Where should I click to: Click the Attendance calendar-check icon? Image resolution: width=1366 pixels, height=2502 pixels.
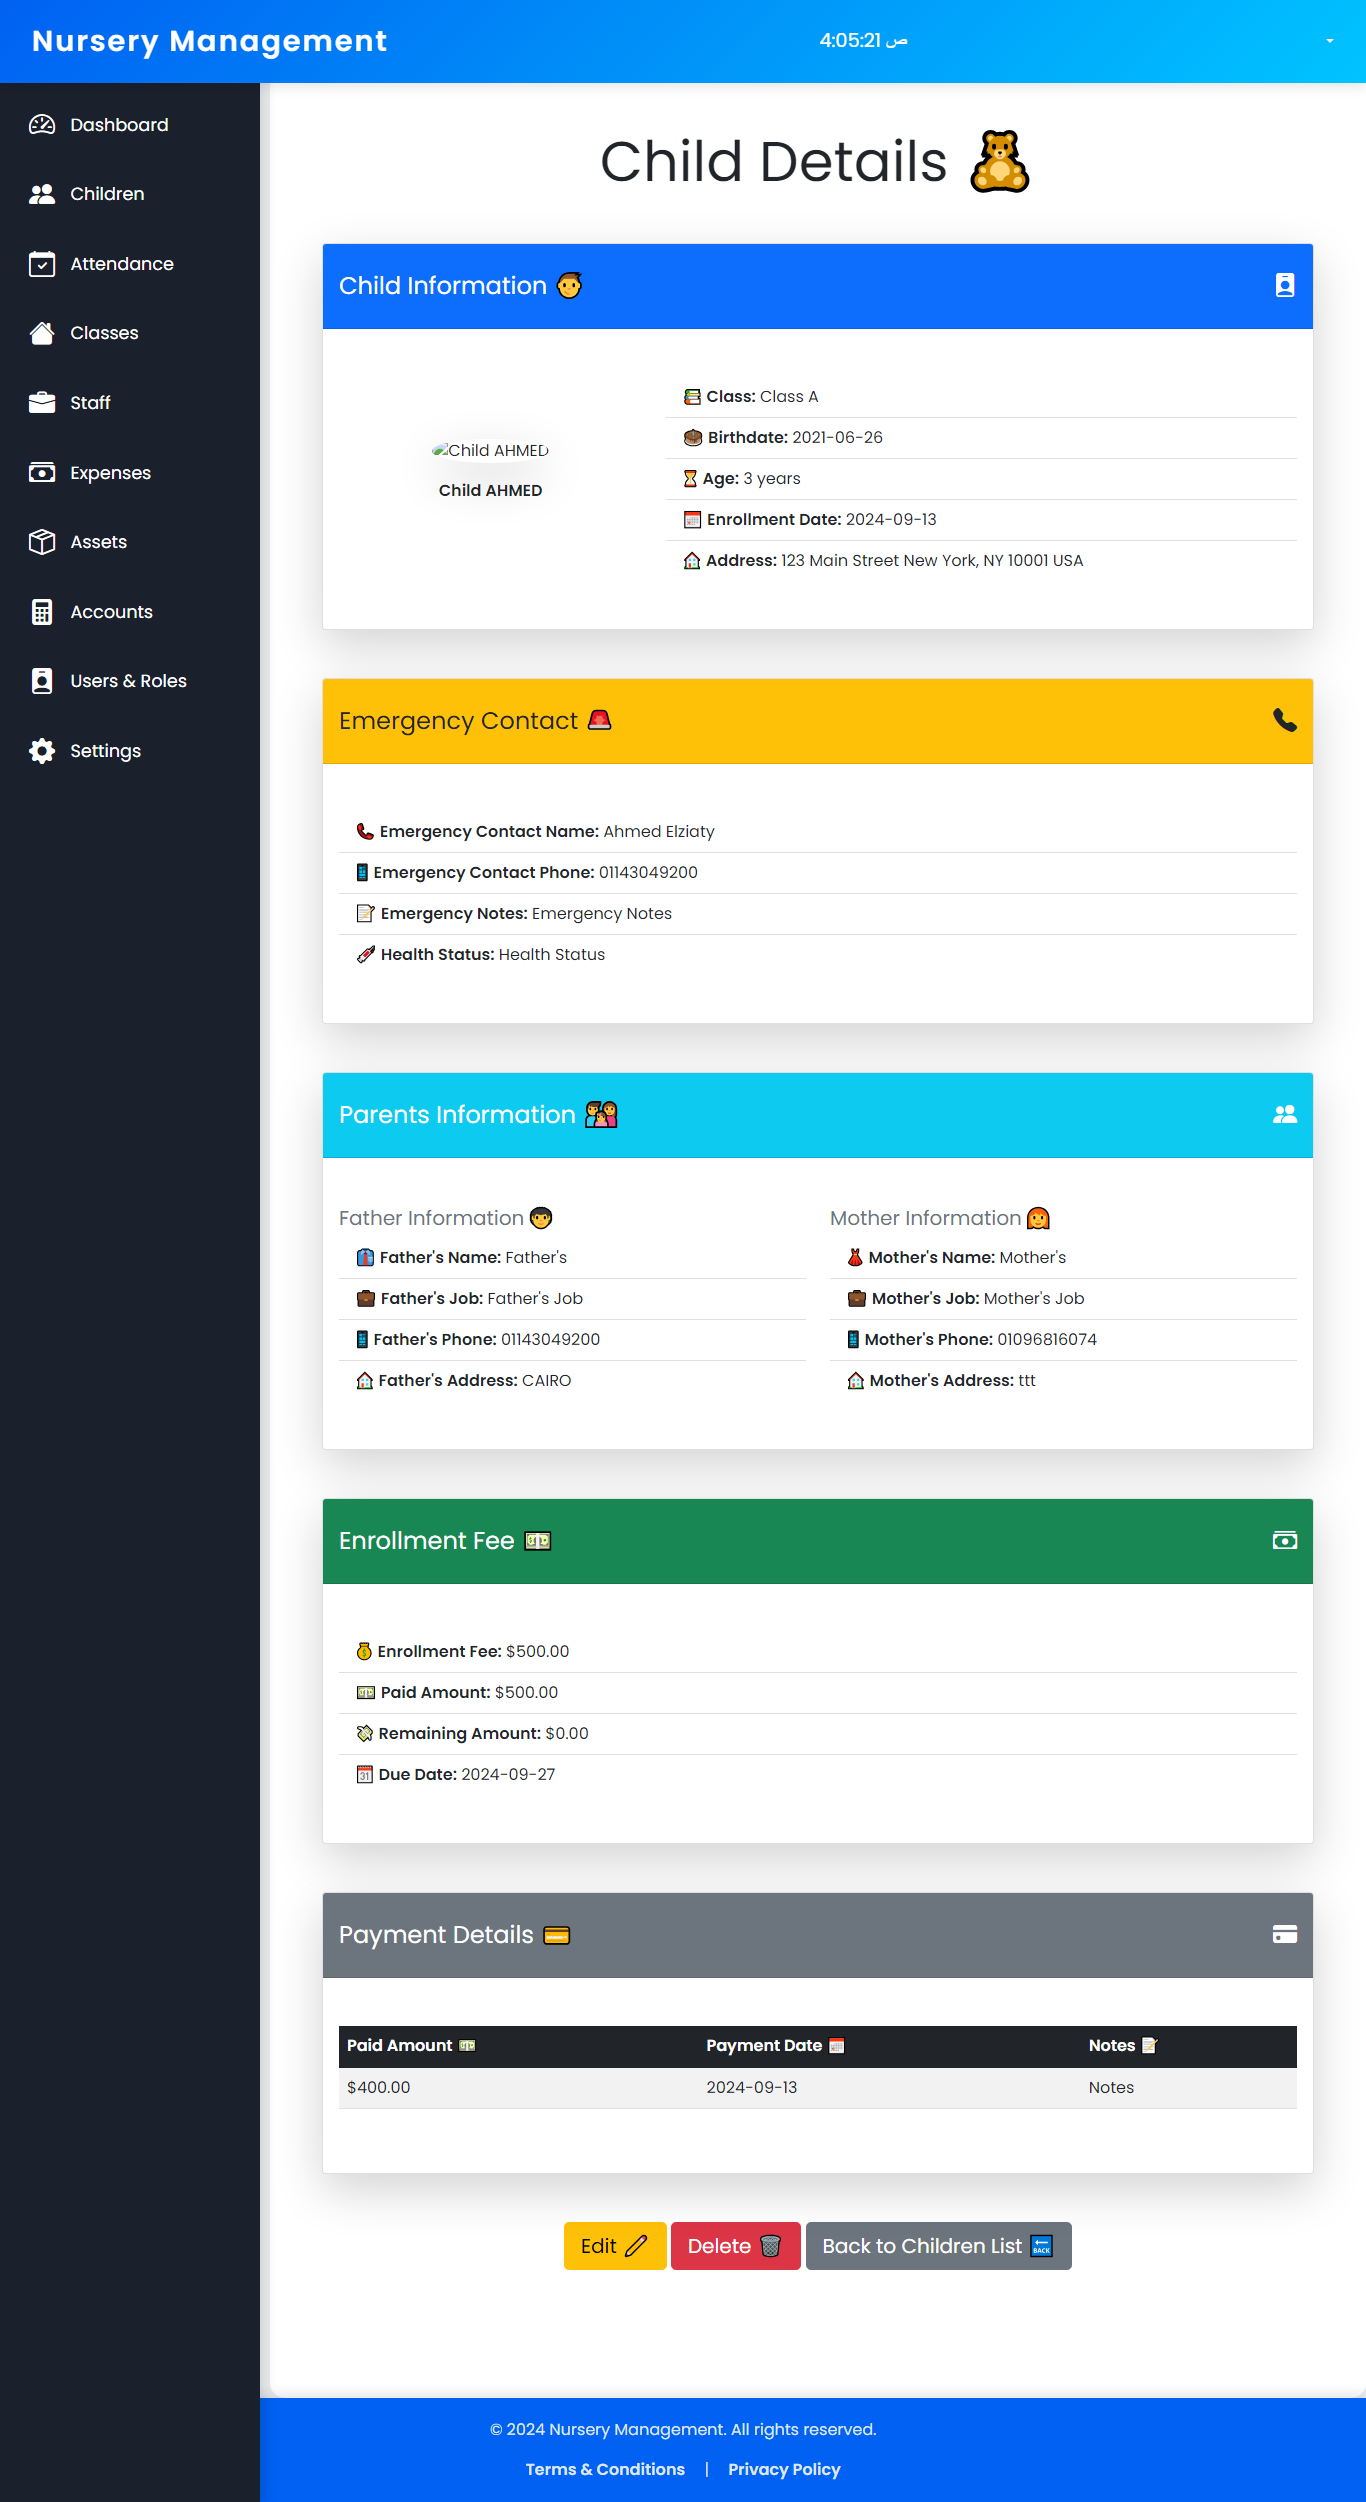tap(42, 264)
